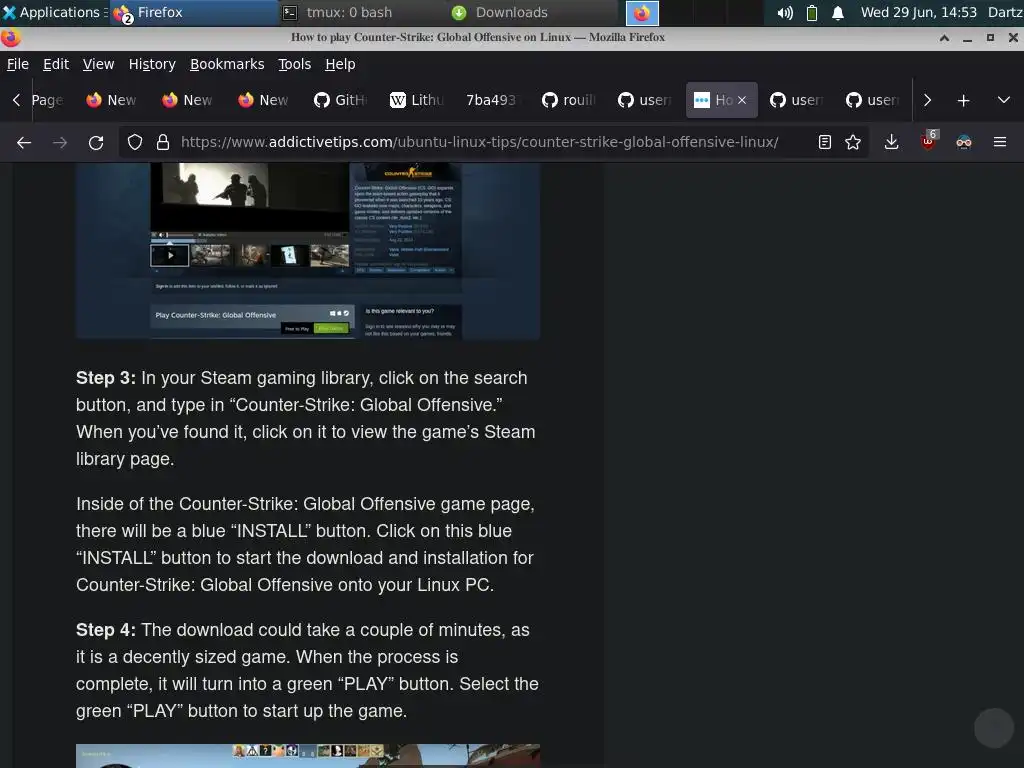Image resolution: width=1024 pixels, height=768 pixels.
Task: Open a new tab with plus
Action: point(963,101)
